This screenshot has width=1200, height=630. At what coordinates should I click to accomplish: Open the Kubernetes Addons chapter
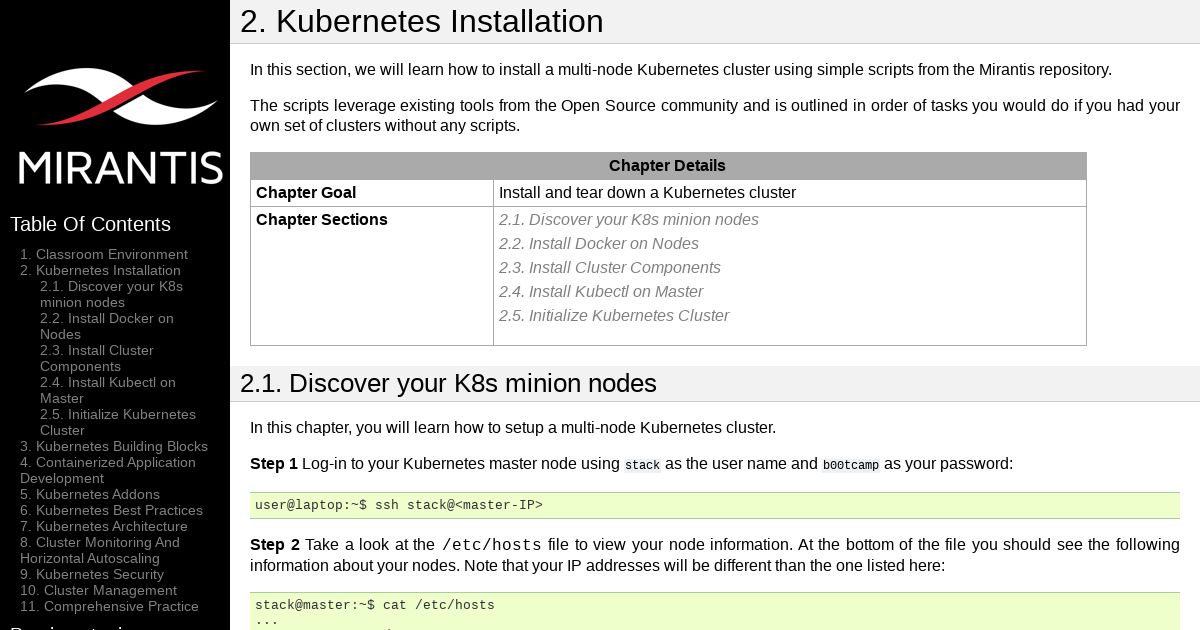(97, 494)
